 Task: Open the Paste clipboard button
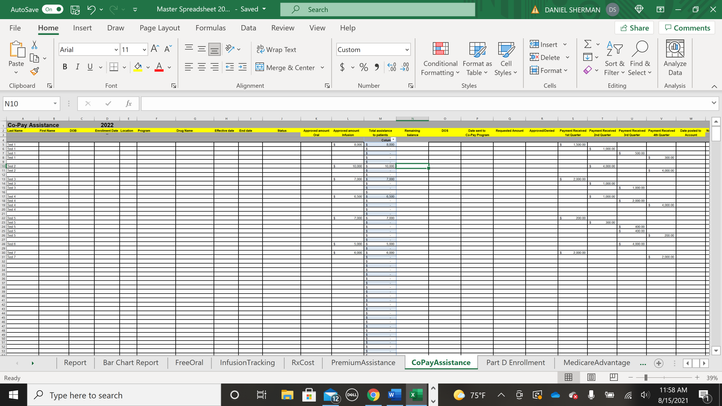[16, 59]
